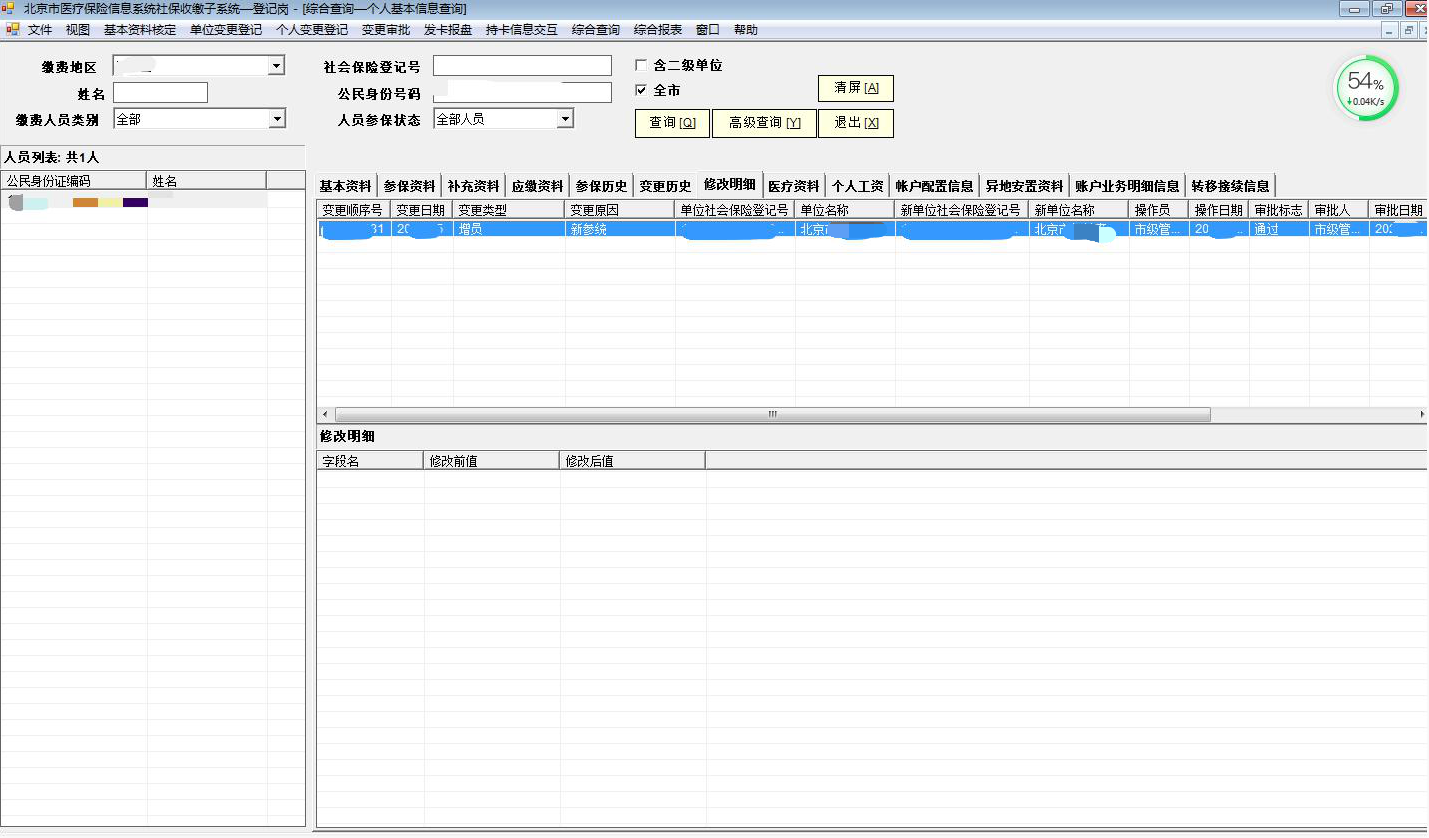Open the 缴费地区 dropdown list
1429x838 pixels.
coord(276,66)
